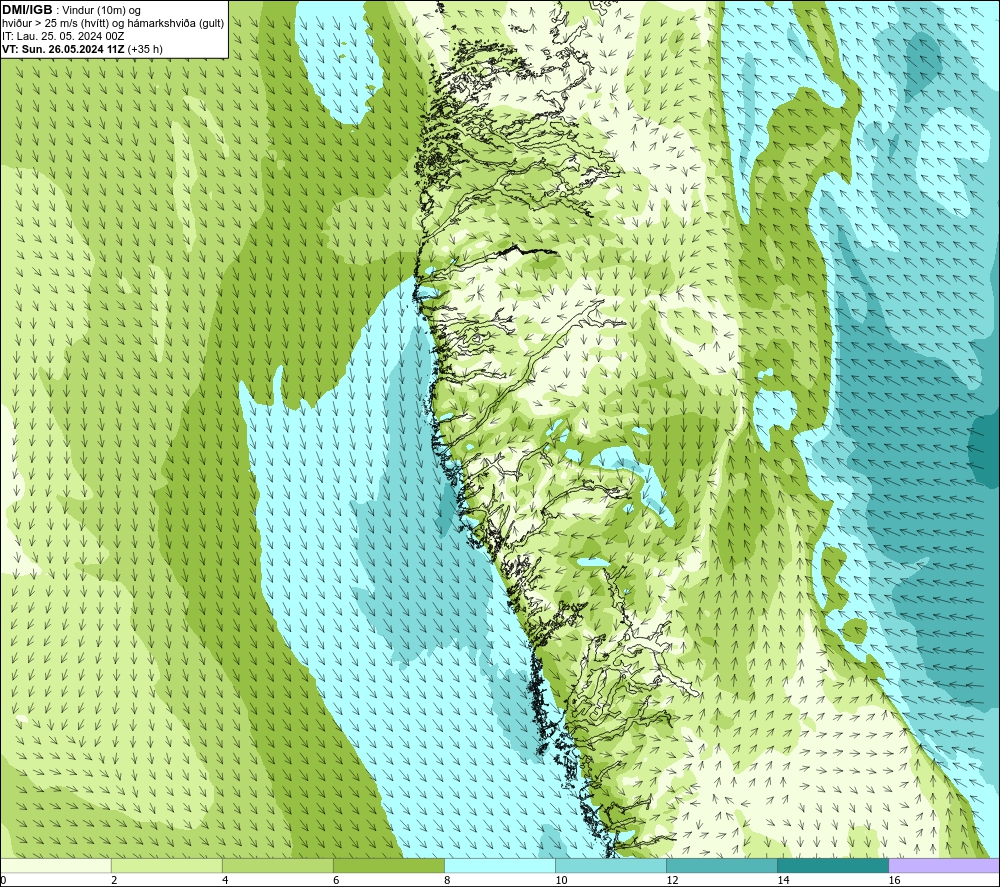Click the 'VT: Sun. 26.05.2024 11Z' line
The width and height of the screenshot is (1000, 887).
(63, 49)
